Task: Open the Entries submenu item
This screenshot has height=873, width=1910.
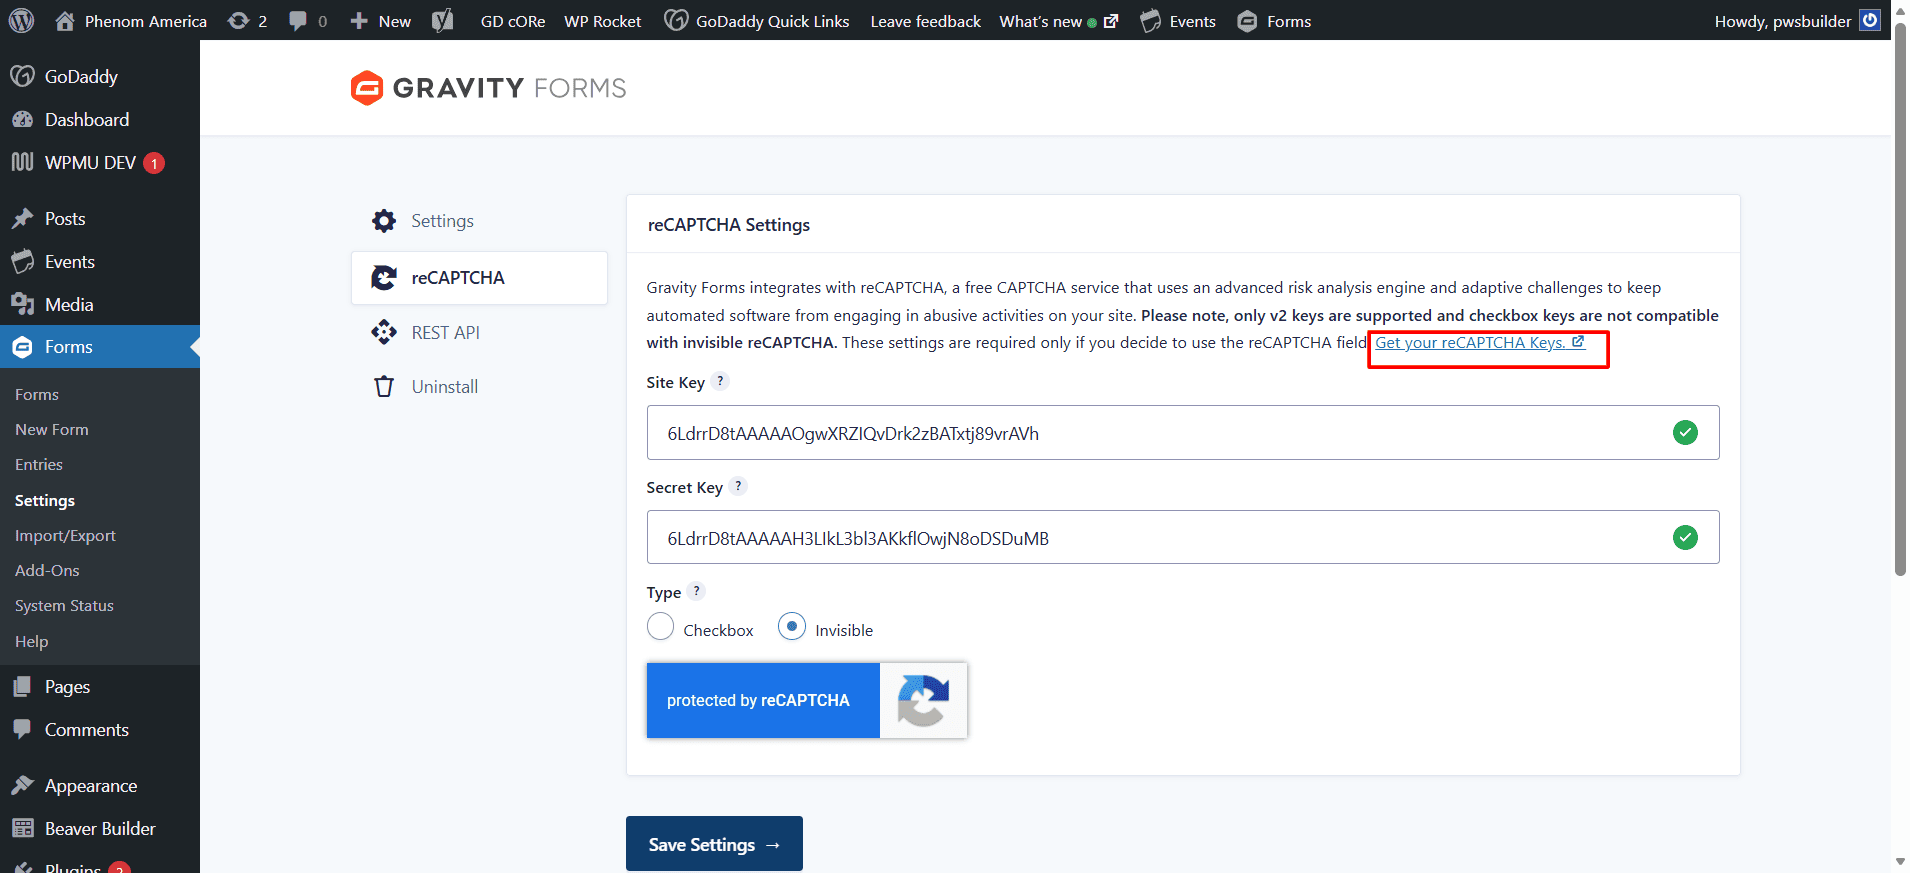Action: point(39,464)
